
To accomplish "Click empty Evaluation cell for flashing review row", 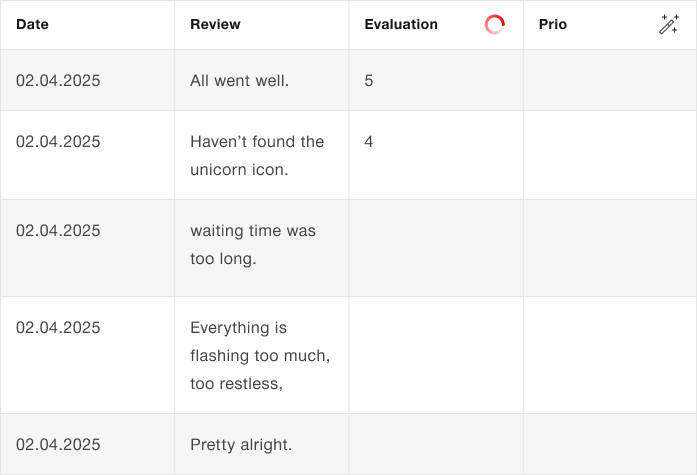I will pyautogui.click(x=435, y=355).
